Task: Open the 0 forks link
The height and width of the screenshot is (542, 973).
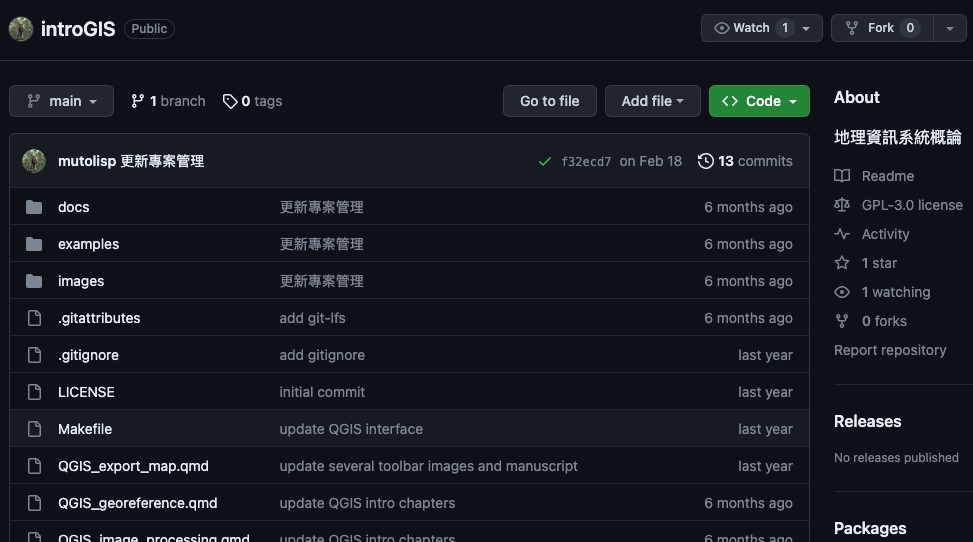Action: (x=884, y=322)
